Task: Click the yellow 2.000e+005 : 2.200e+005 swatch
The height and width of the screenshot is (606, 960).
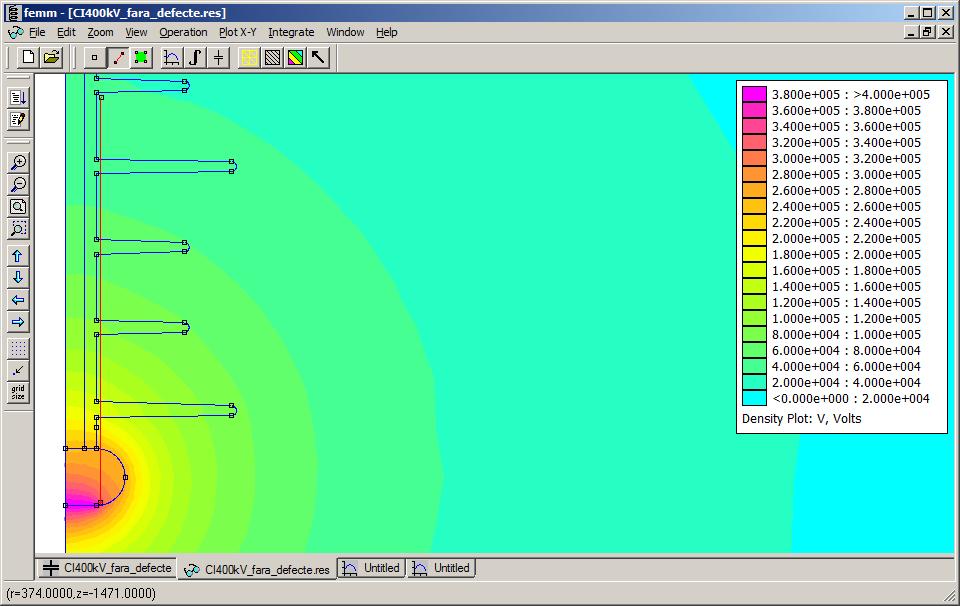Action: pyautogui.click(x=754, y=239)
